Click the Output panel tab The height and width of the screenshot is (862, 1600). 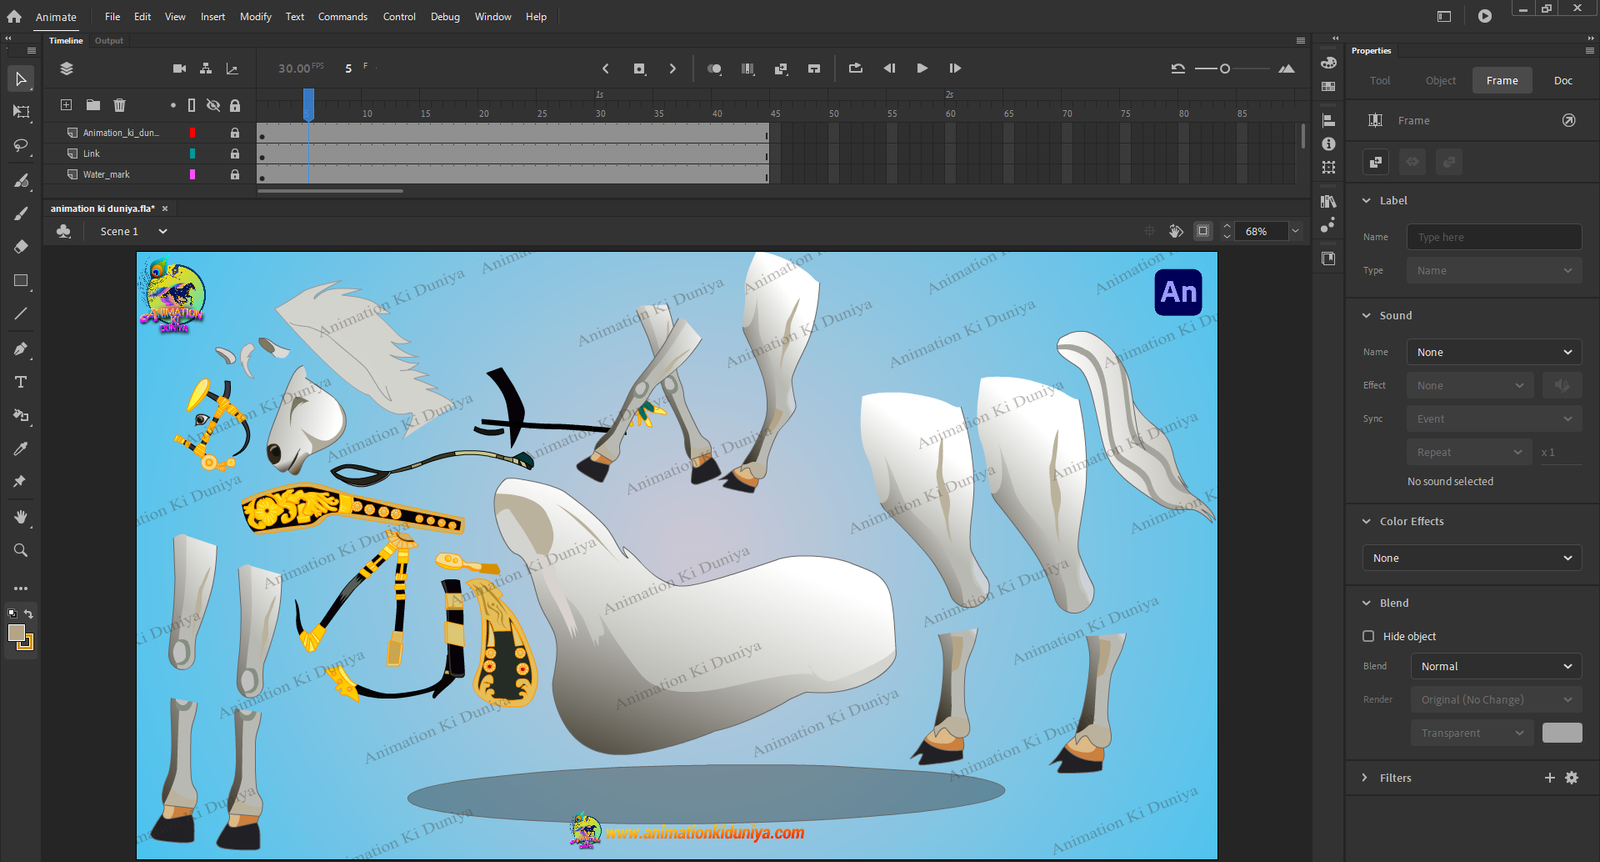(109, 41)
